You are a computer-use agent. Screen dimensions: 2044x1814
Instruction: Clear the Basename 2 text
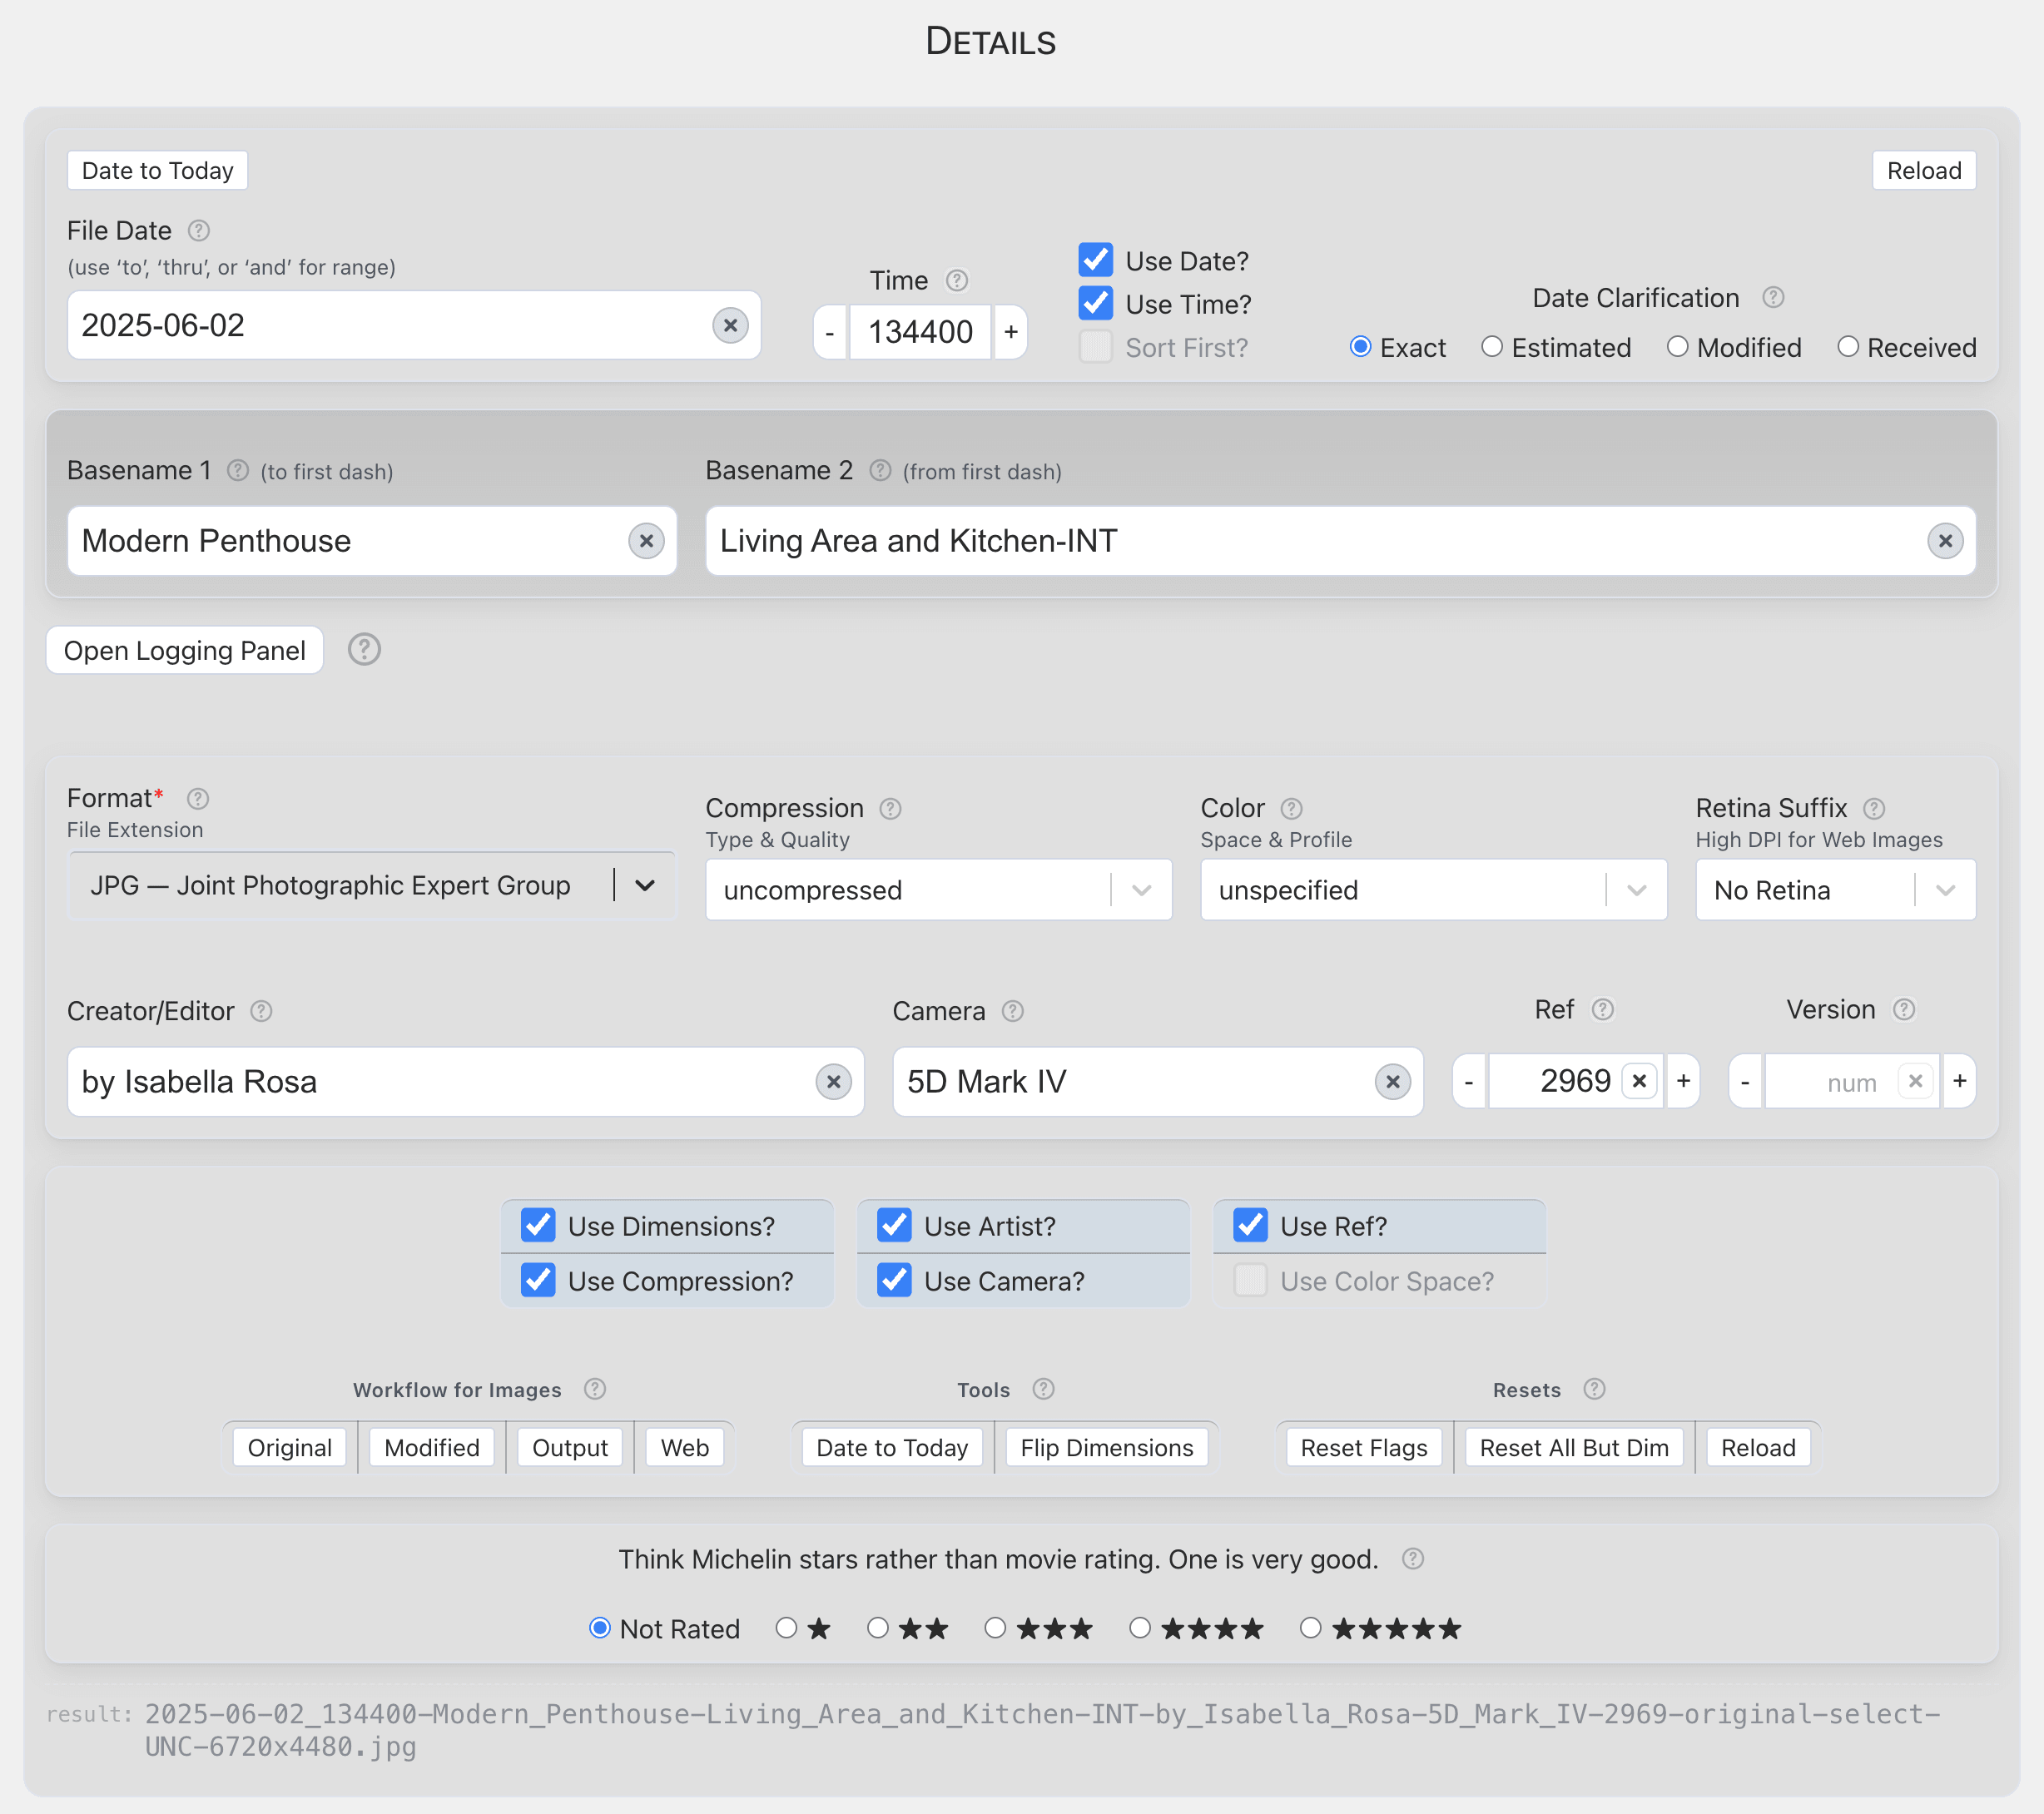[1944, 541]
